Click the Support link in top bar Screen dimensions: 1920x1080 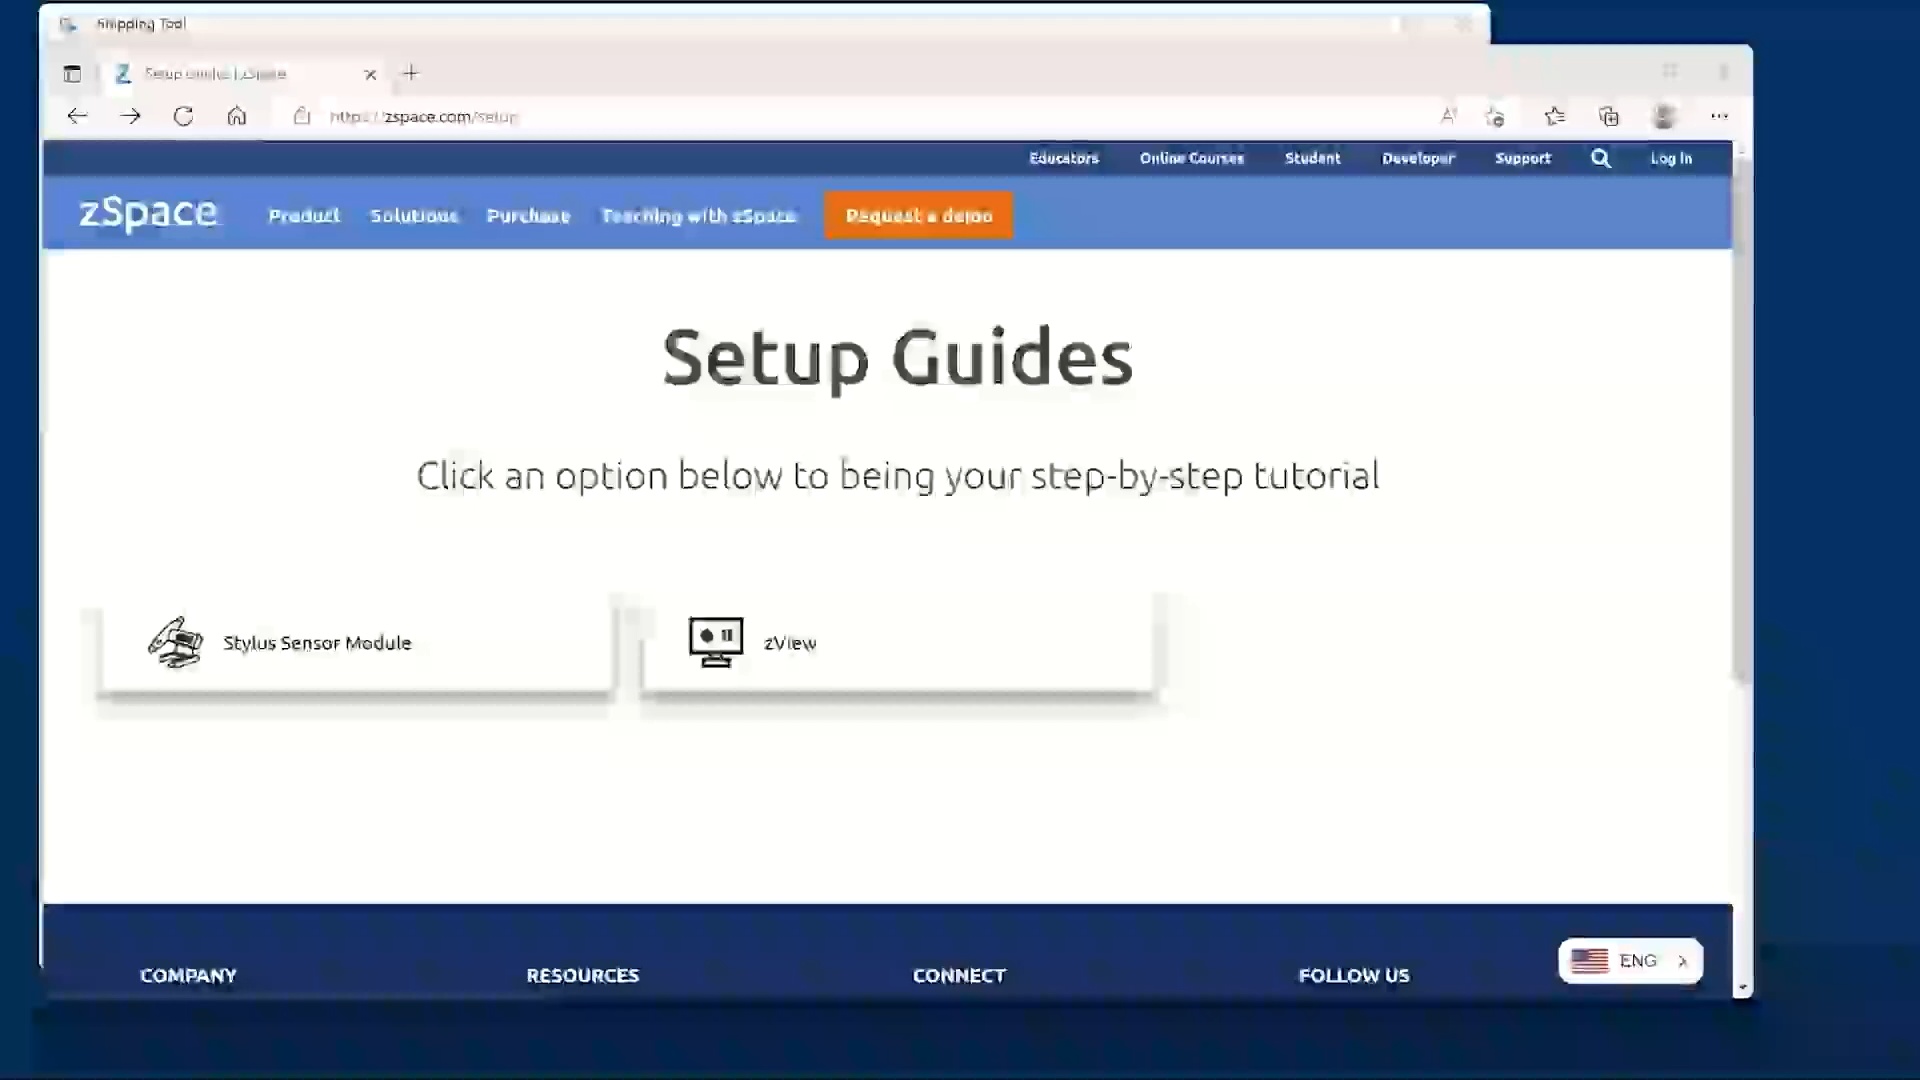1522,158
